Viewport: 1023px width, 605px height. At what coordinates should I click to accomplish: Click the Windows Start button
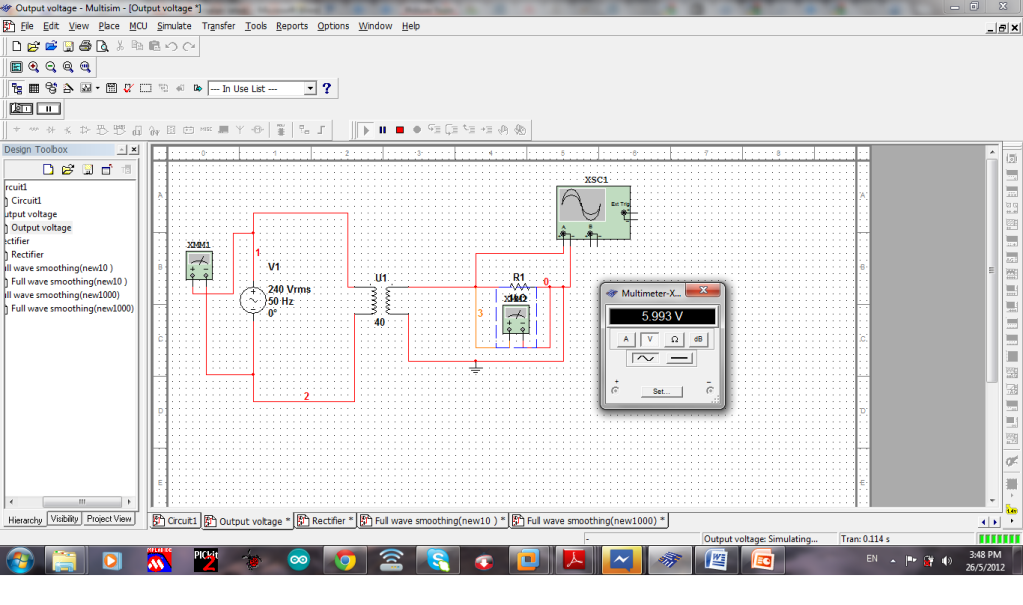click(x=20, y=561)
